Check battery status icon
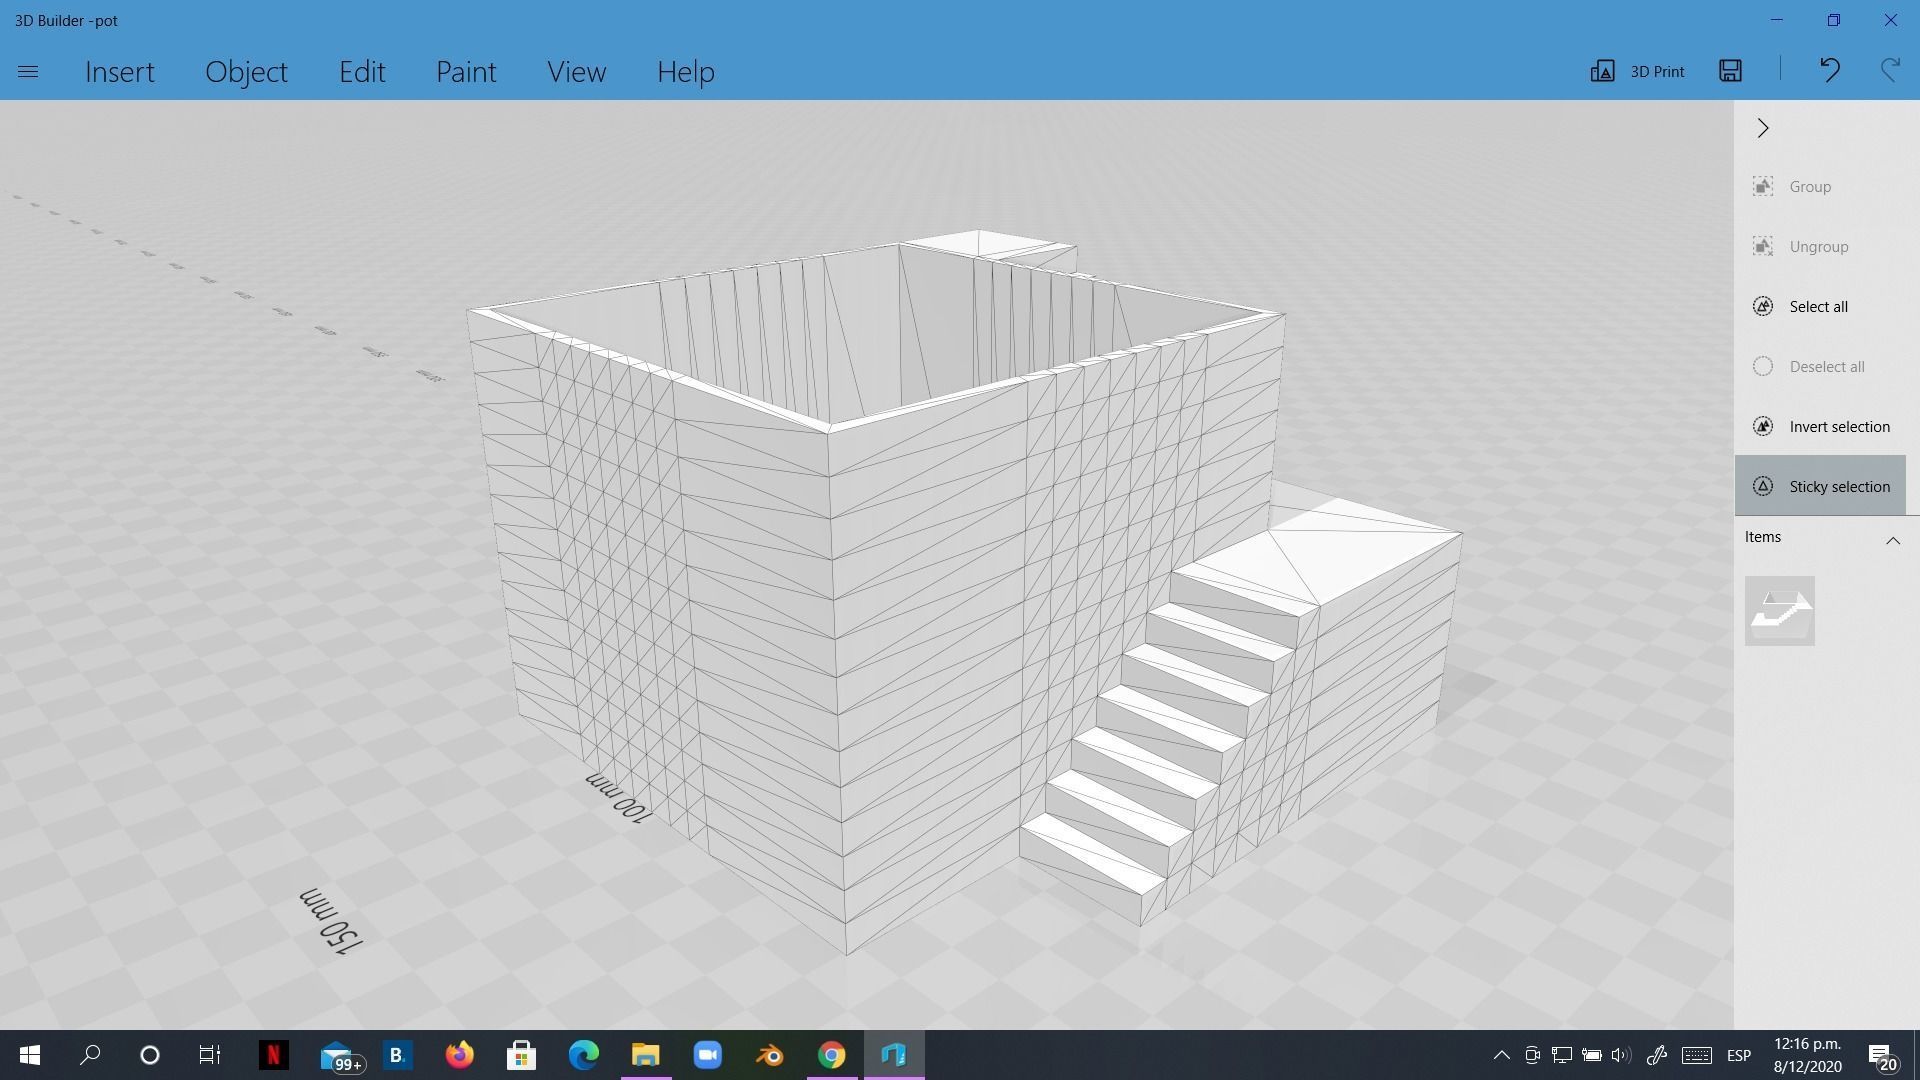The image size is (1920, 1080). pos(1591,1055)
